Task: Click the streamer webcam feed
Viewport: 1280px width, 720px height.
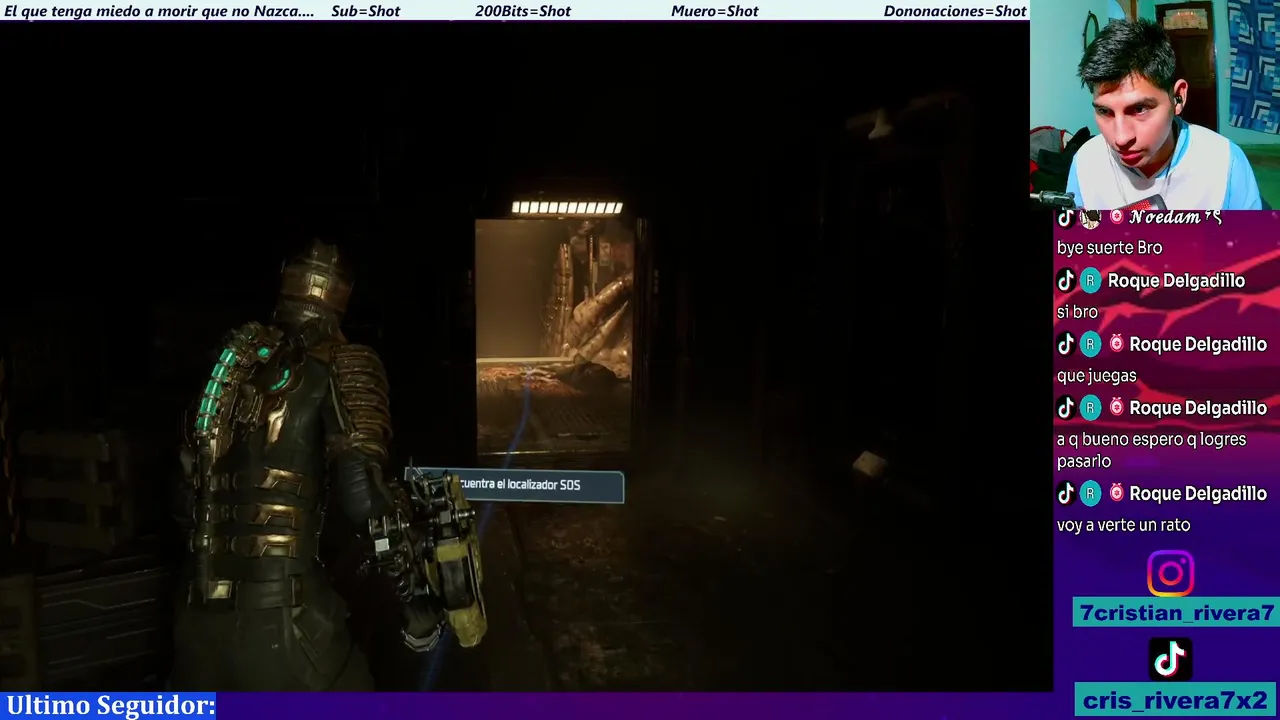Action: 1155,104
